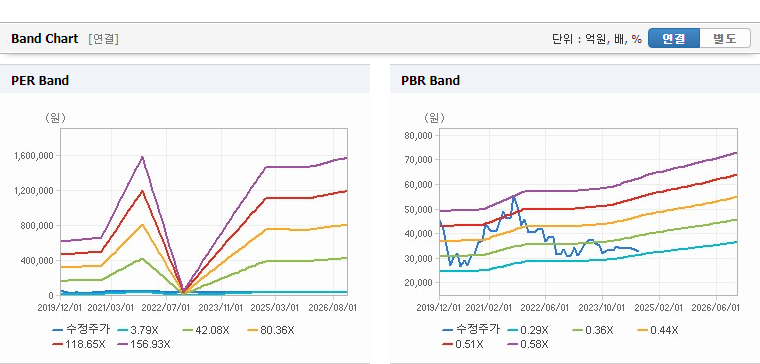Click the 30,000 y-axis label
The height and width of the screenshot is (364, 760).
419,258
